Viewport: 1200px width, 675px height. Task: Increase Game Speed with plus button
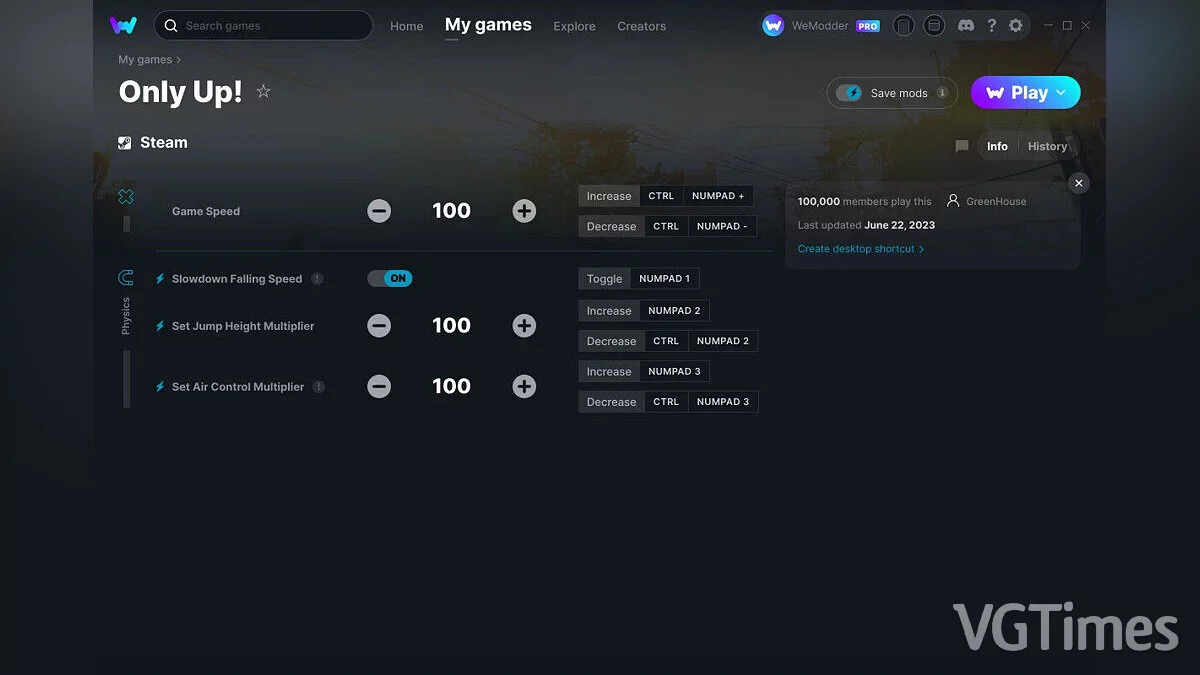coord(524,211)
